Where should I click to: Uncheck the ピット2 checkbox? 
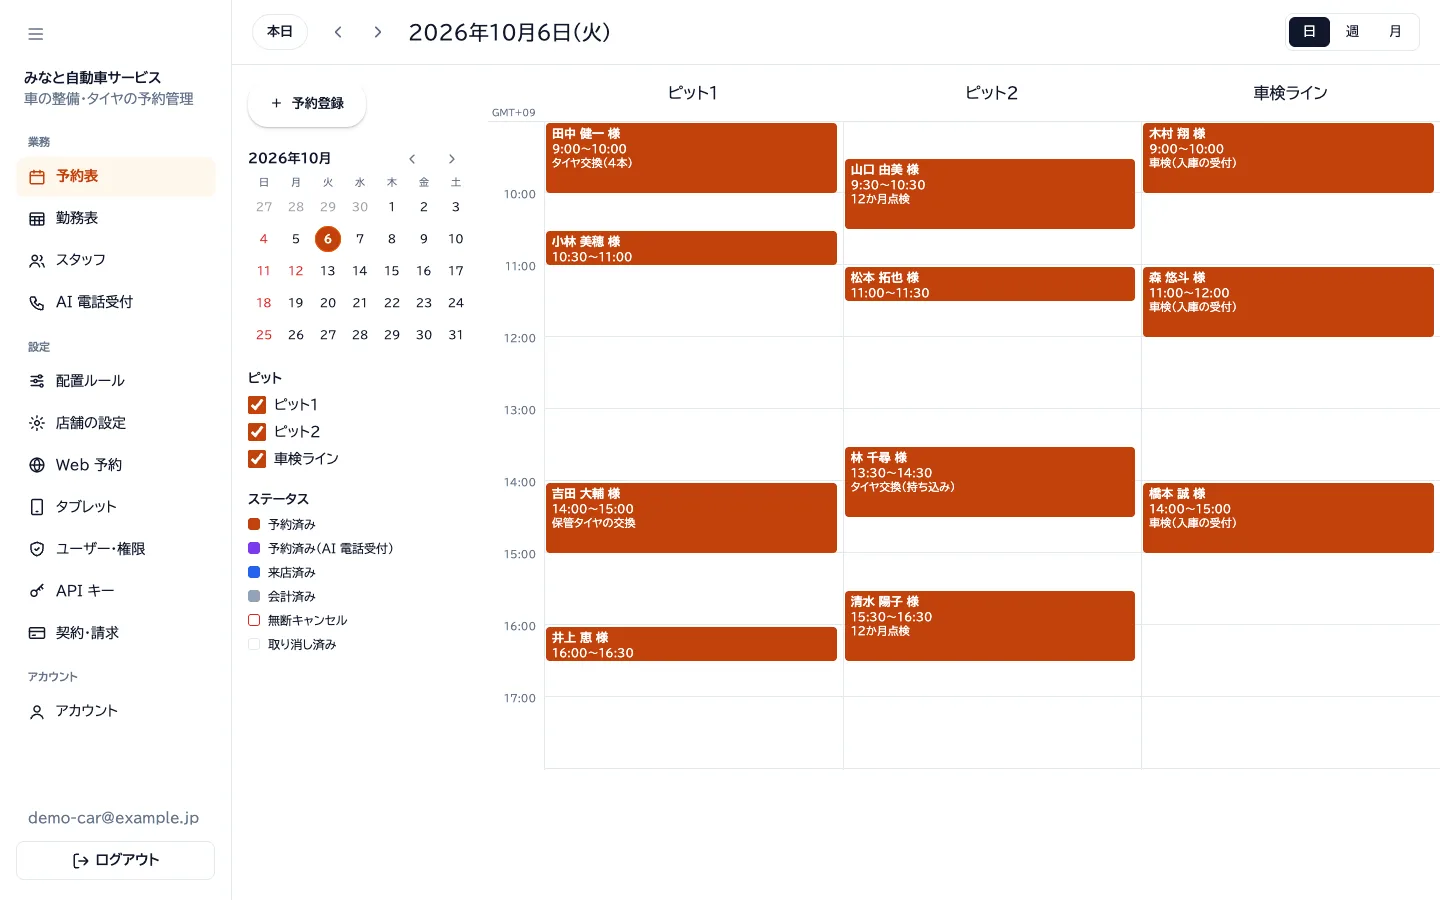click(257, 432)
